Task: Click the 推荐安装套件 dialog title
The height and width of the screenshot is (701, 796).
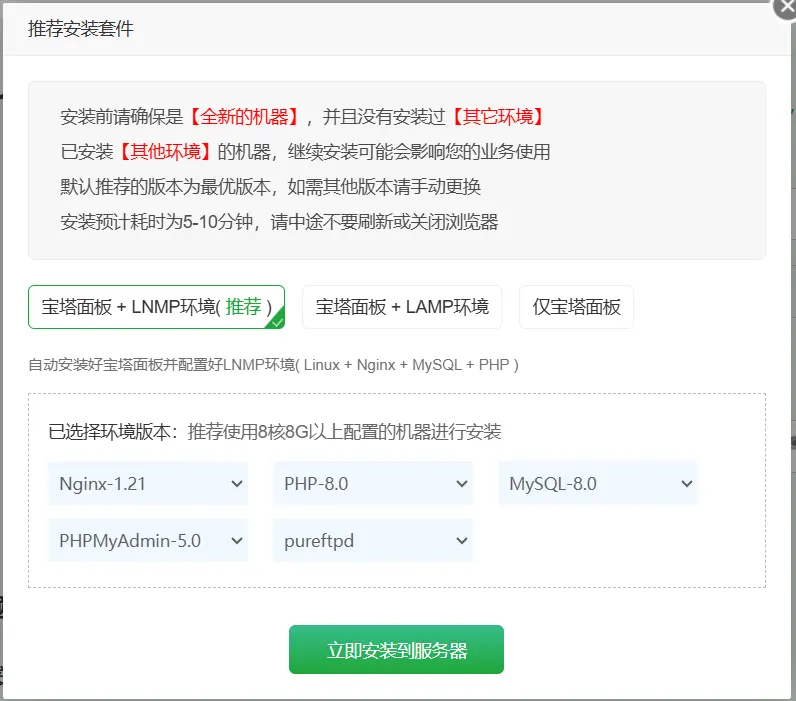Action: coord(81,29)
